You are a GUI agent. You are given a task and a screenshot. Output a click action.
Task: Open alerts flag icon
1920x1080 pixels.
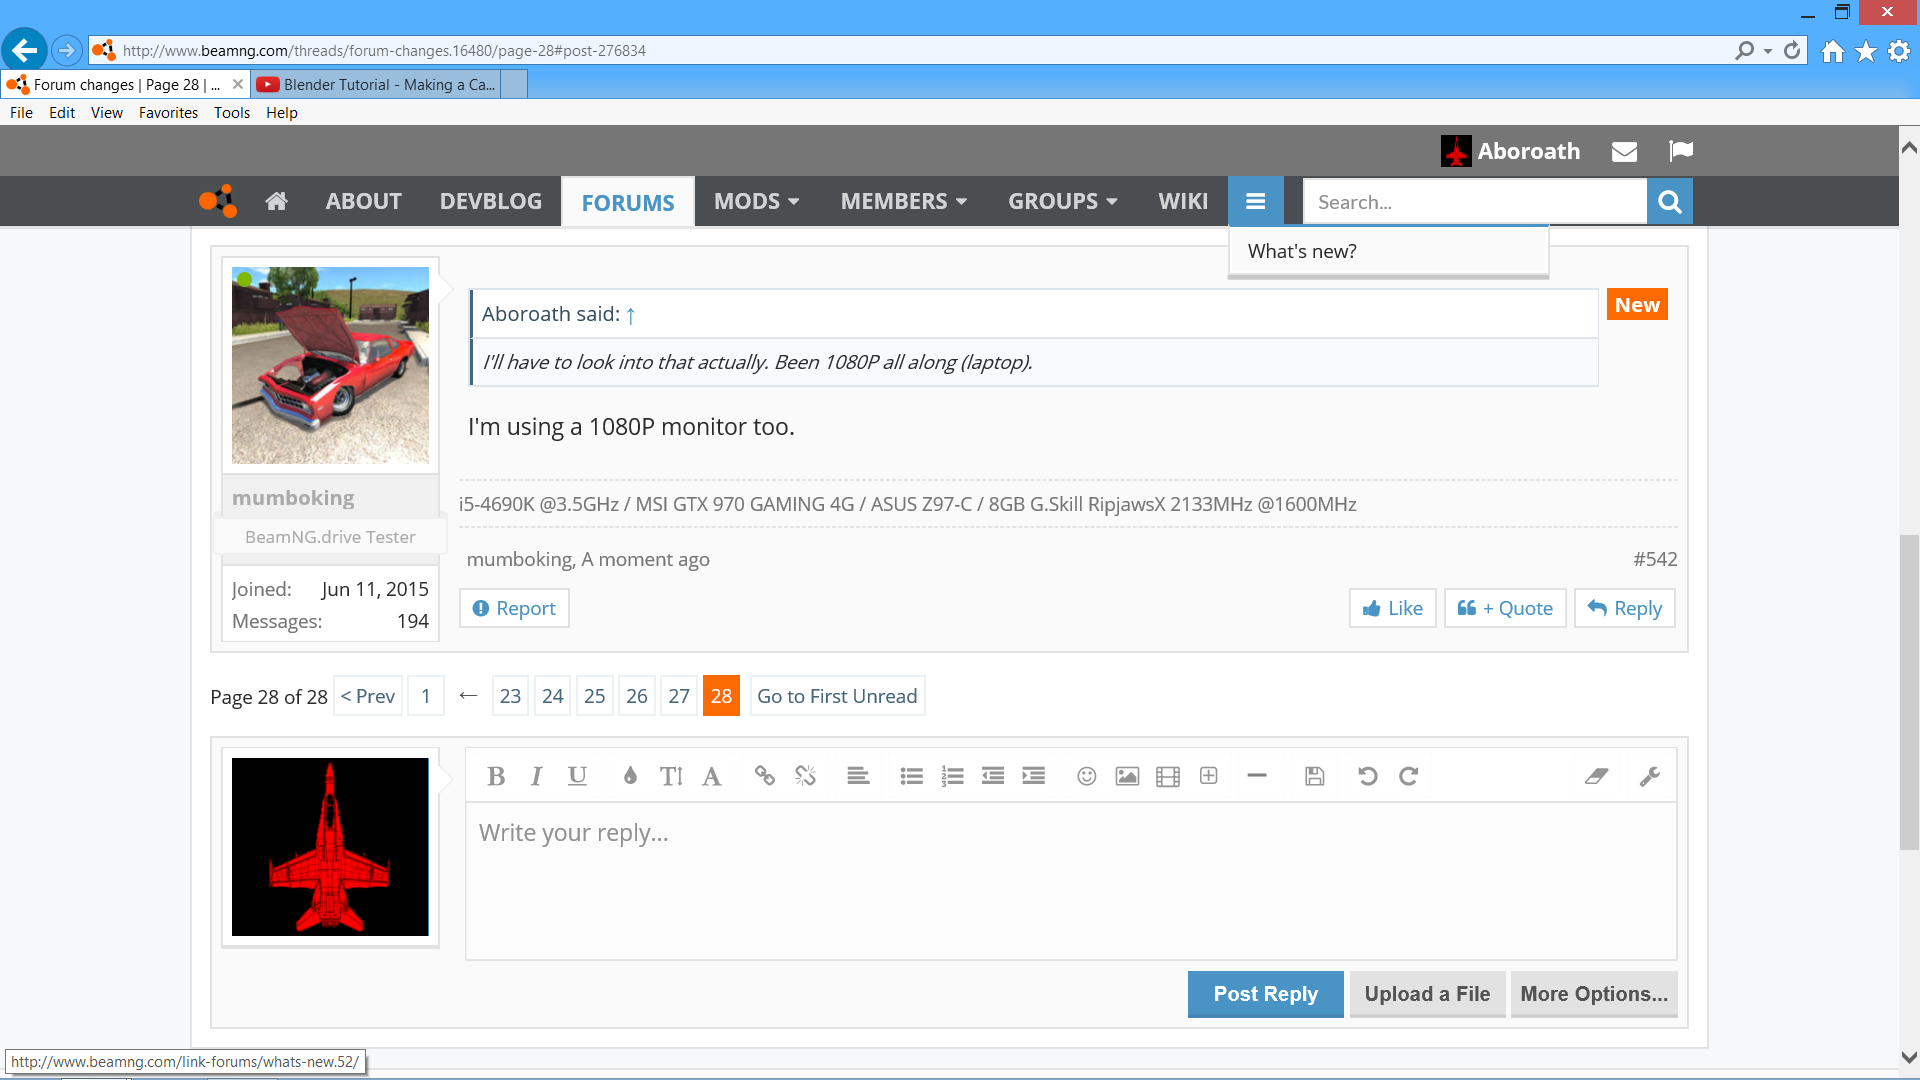1681,151
